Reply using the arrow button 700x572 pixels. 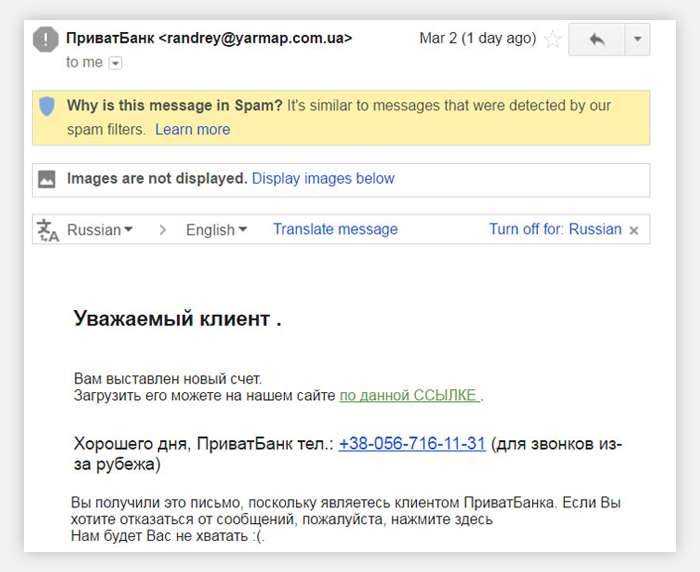(597, 39)
